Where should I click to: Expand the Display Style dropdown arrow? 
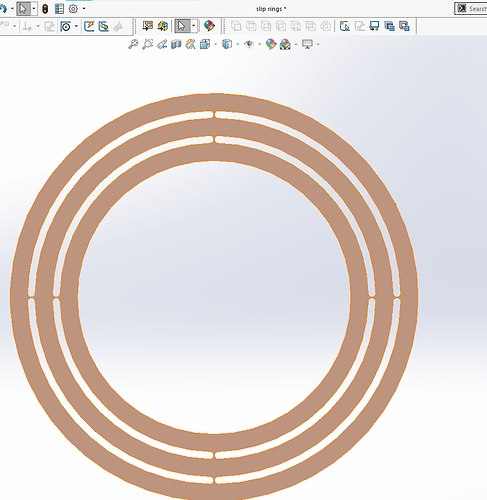237,44
